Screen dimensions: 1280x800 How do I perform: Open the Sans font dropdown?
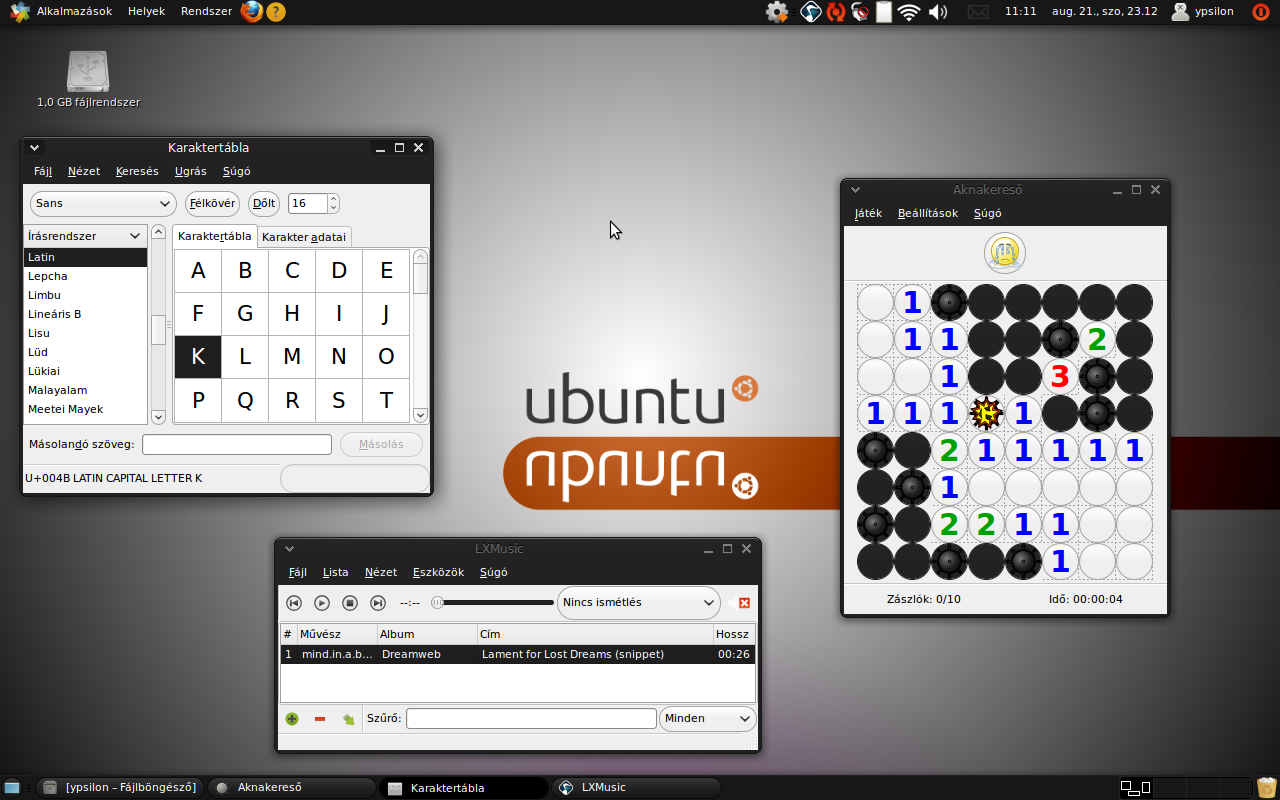coord(103,203)
